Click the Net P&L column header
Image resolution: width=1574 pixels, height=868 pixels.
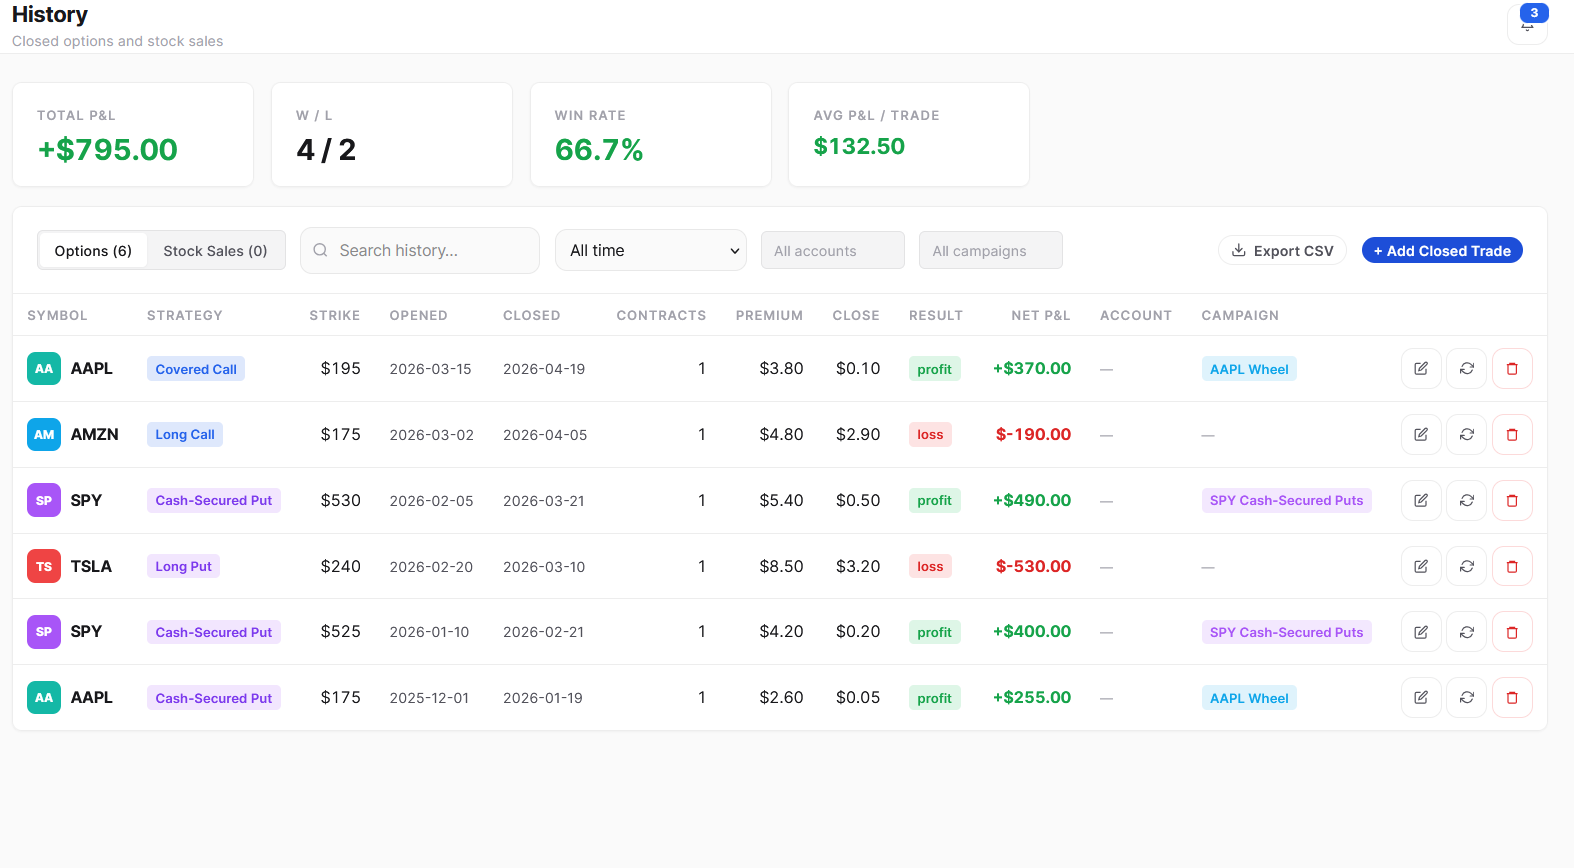coord(1040,315)
